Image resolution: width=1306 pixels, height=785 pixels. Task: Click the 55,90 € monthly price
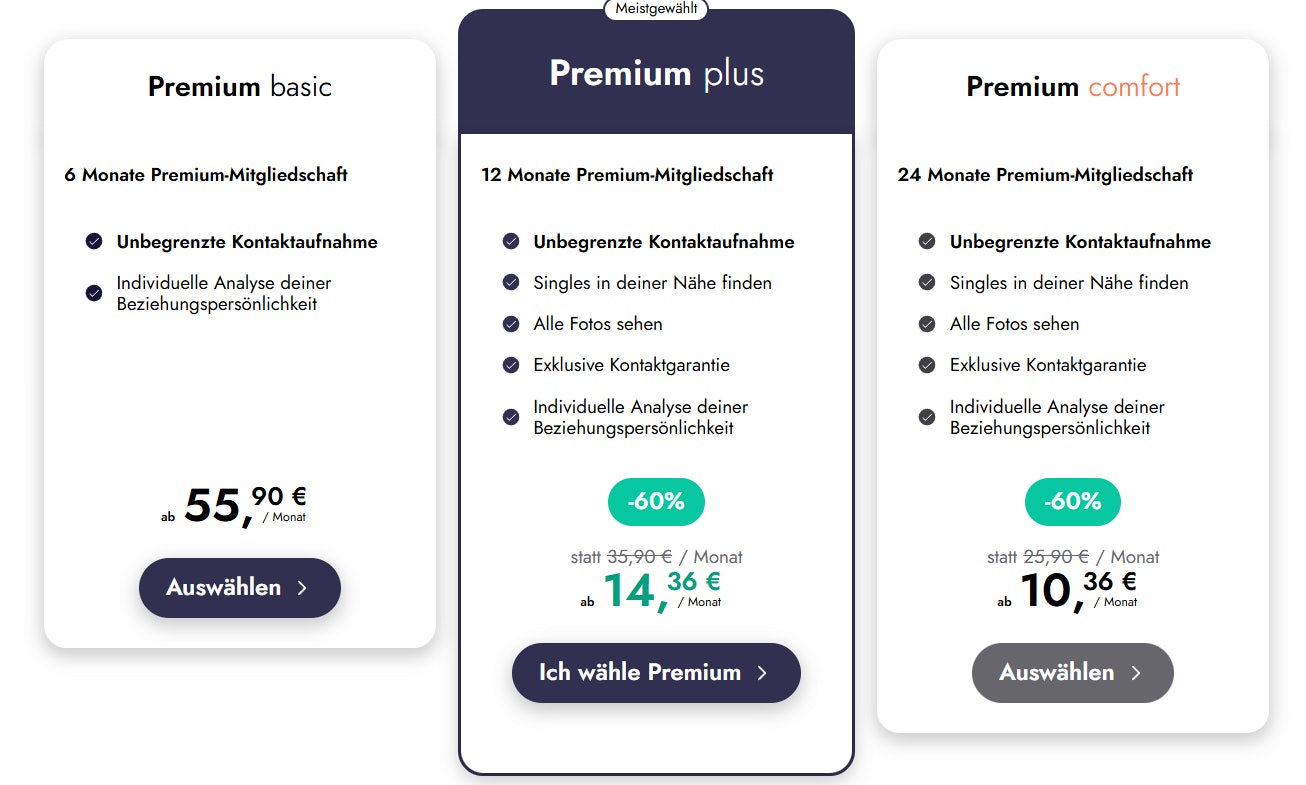[244, 505]
